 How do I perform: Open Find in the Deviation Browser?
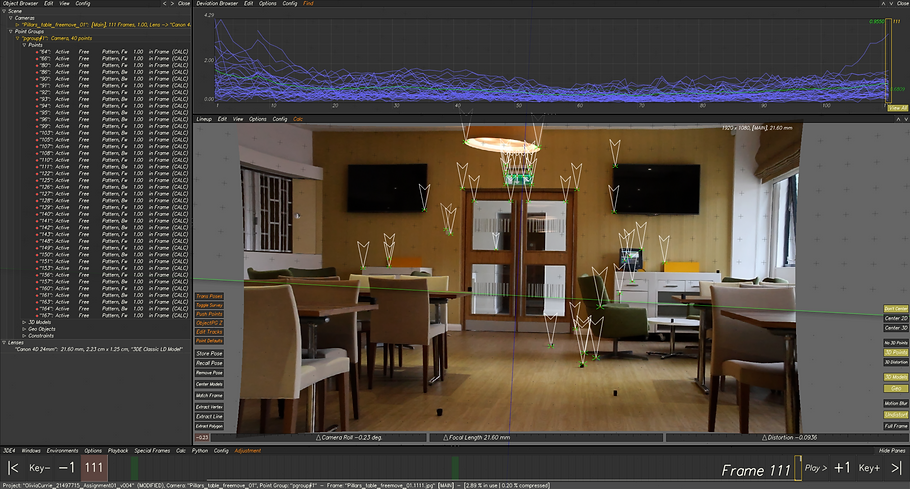pos(308,3)
